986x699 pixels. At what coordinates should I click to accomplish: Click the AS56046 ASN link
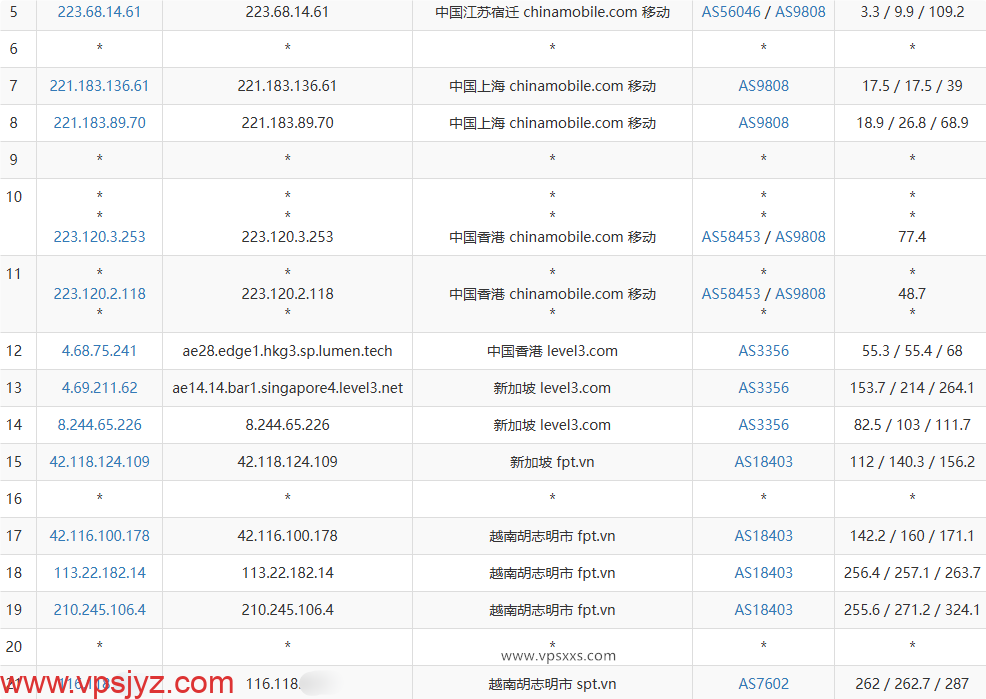click(x=731, y=12)
